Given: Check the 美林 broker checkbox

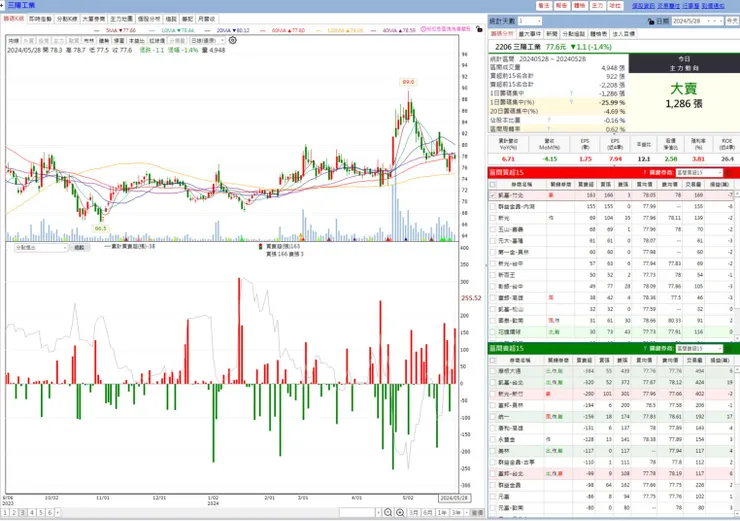Looking at the screenshot, I should click(493, 451).
